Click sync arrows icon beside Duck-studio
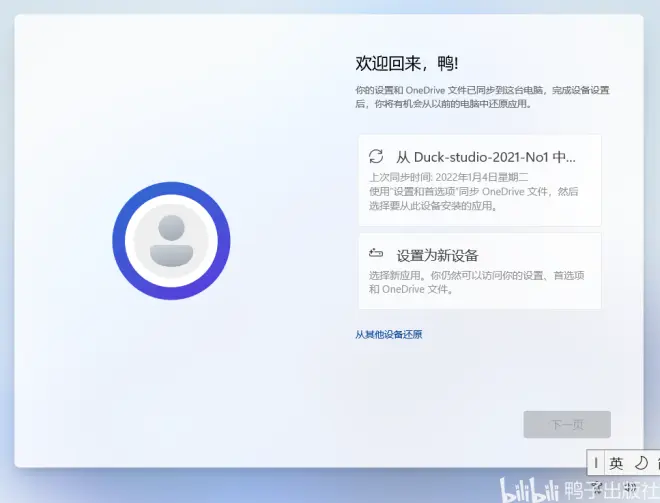 click(376, 156)
